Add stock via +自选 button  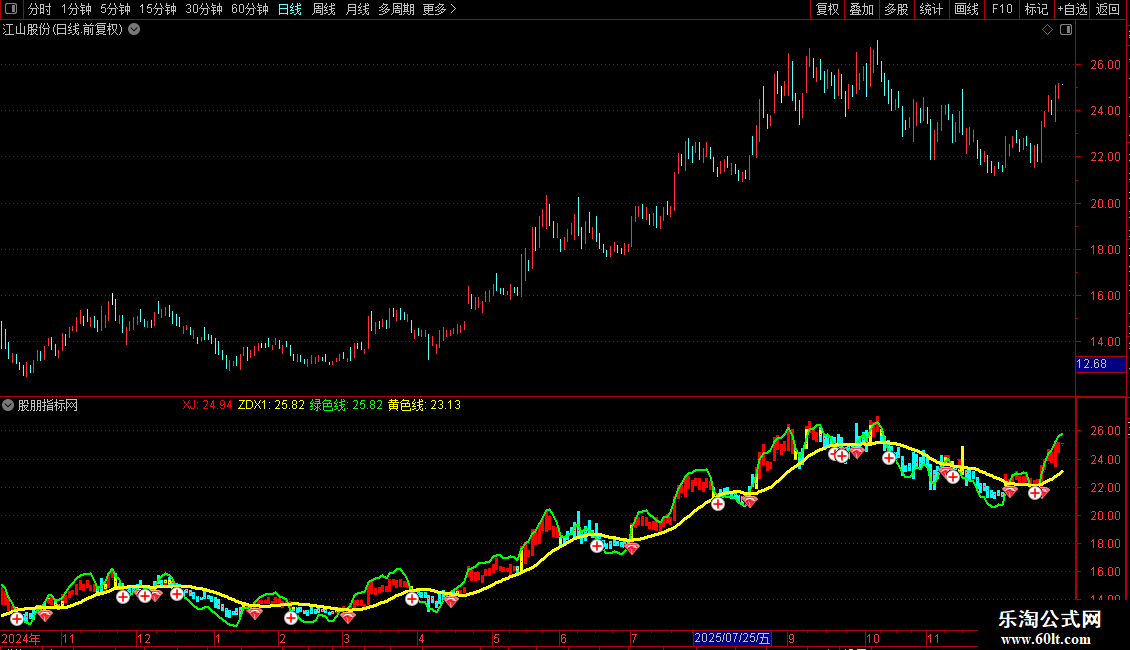(x=1072, y=9)
